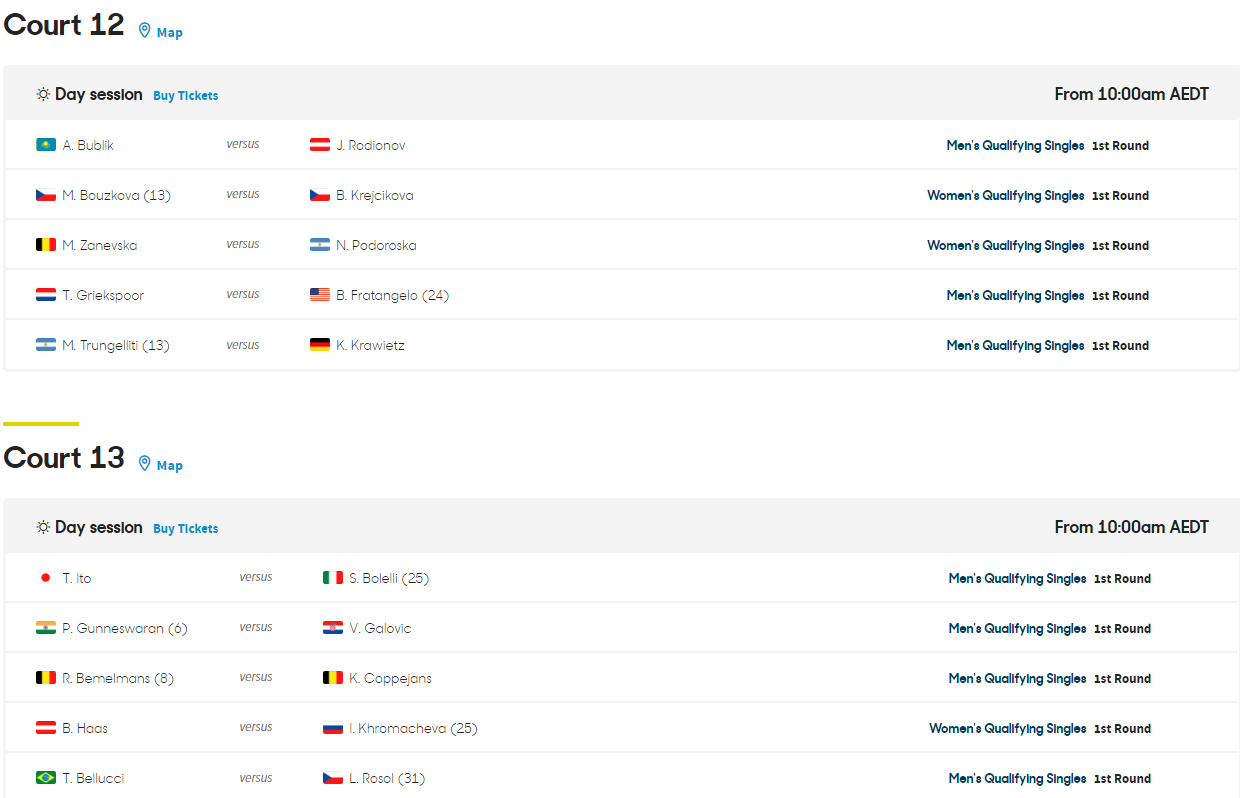Click the India flag beside P. Gunneswaran
Screen dimensions: 1240x798
click(x=46, y=628)
